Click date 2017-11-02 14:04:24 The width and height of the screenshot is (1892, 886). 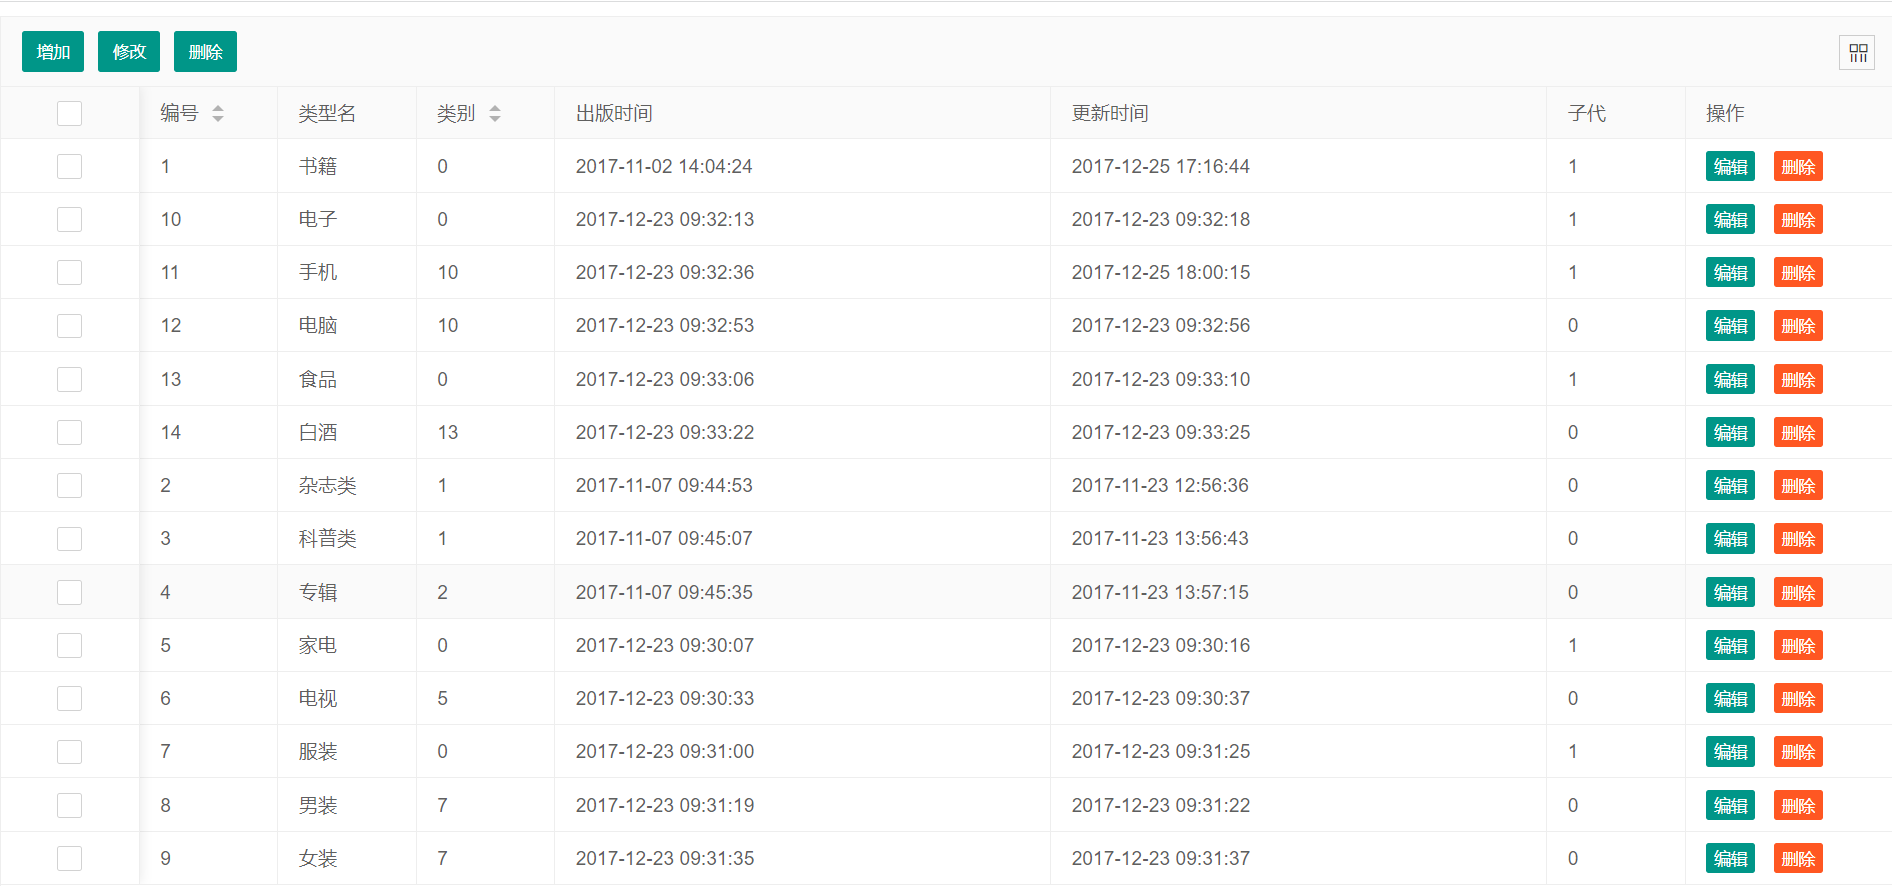coord(664,166)
